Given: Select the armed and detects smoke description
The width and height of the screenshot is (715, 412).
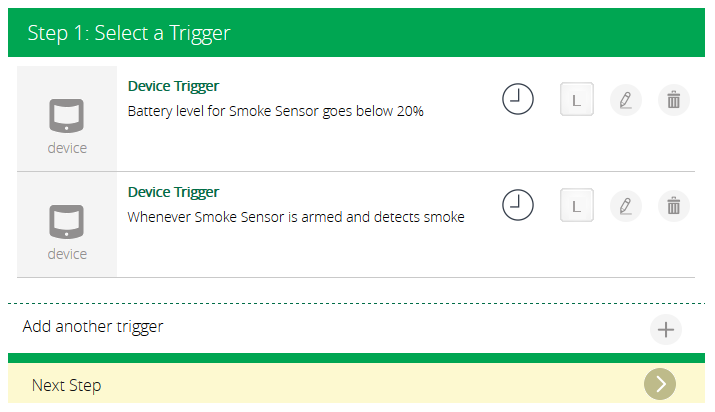Looking at the screenshot, I should [296, 217].
